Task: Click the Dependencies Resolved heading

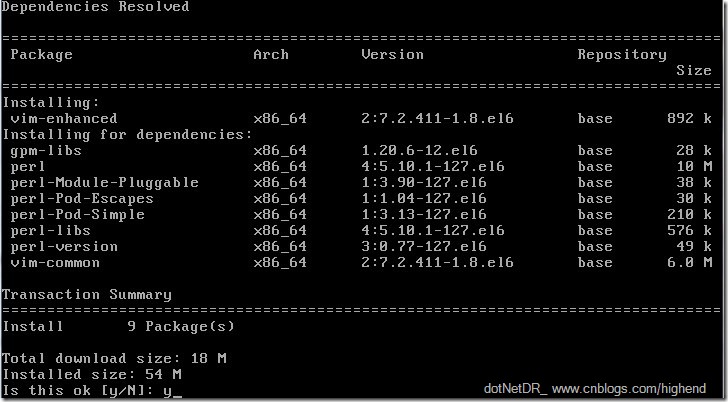Action: [x=96, y=7]
